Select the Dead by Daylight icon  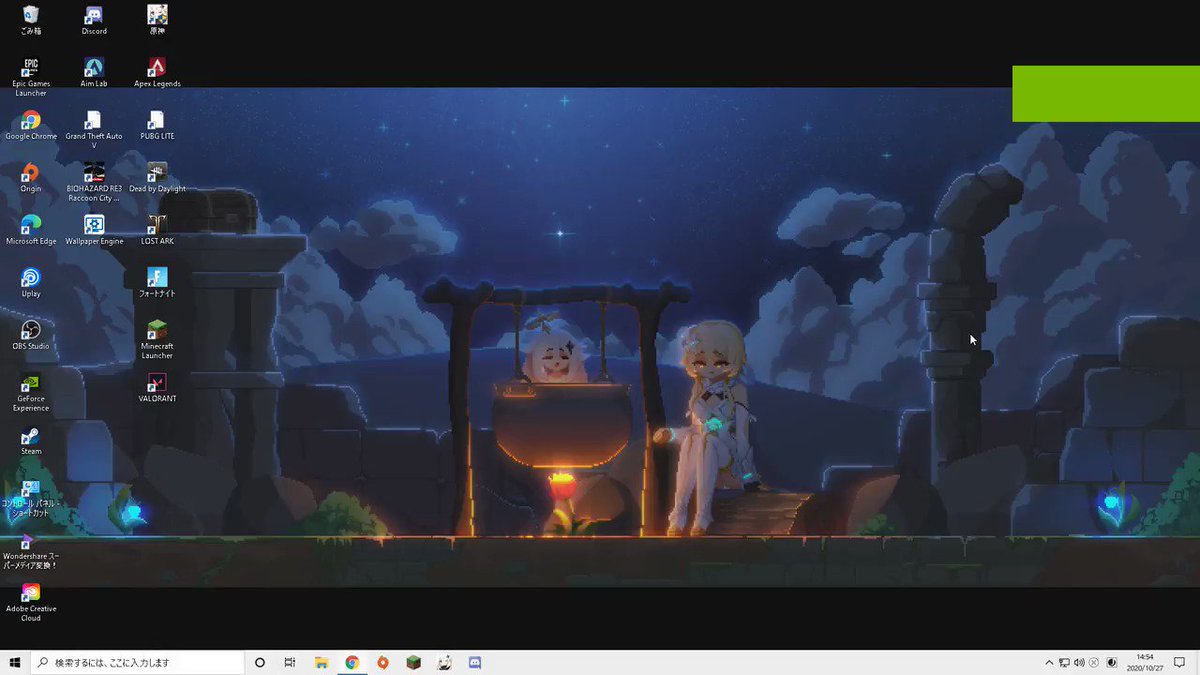pyautogui.click(x=157, y=178)
